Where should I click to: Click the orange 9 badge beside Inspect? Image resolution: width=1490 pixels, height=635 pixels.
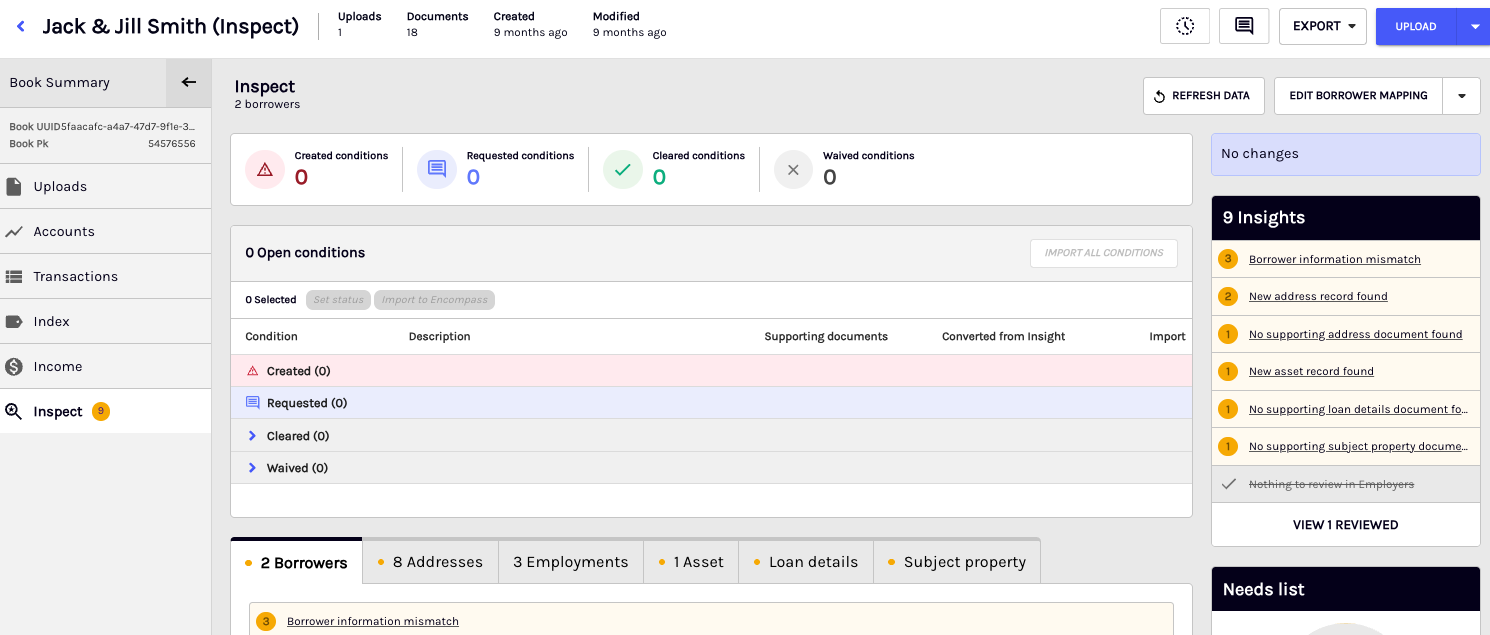coord(100,411)
